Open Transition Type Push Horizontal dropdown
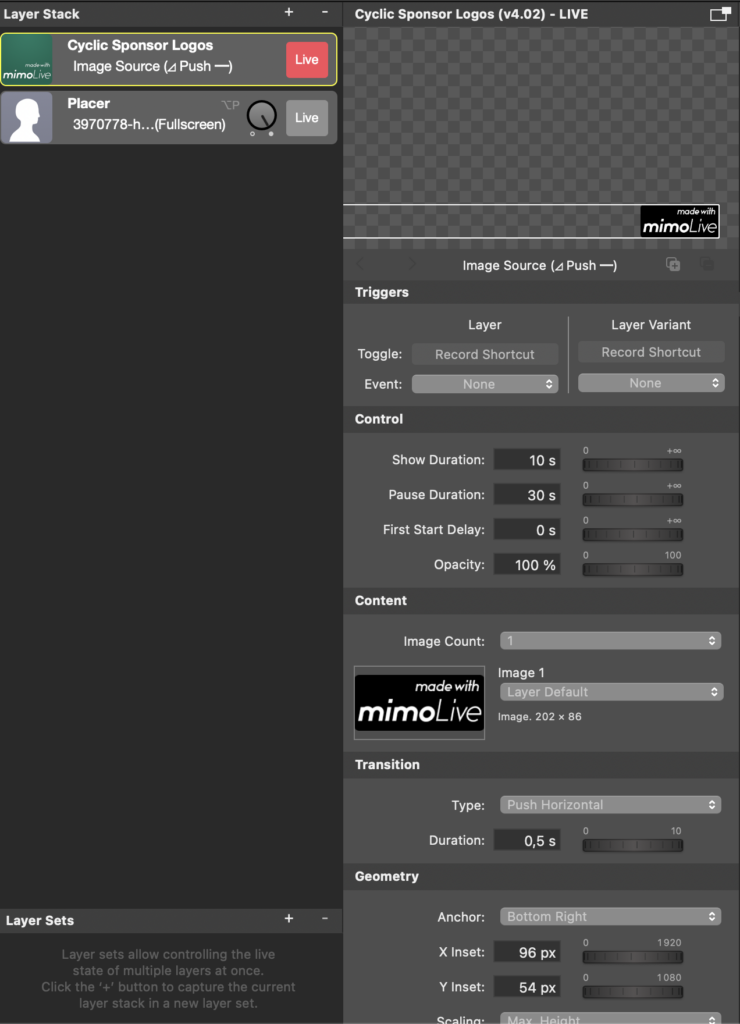 click(610, 805)
